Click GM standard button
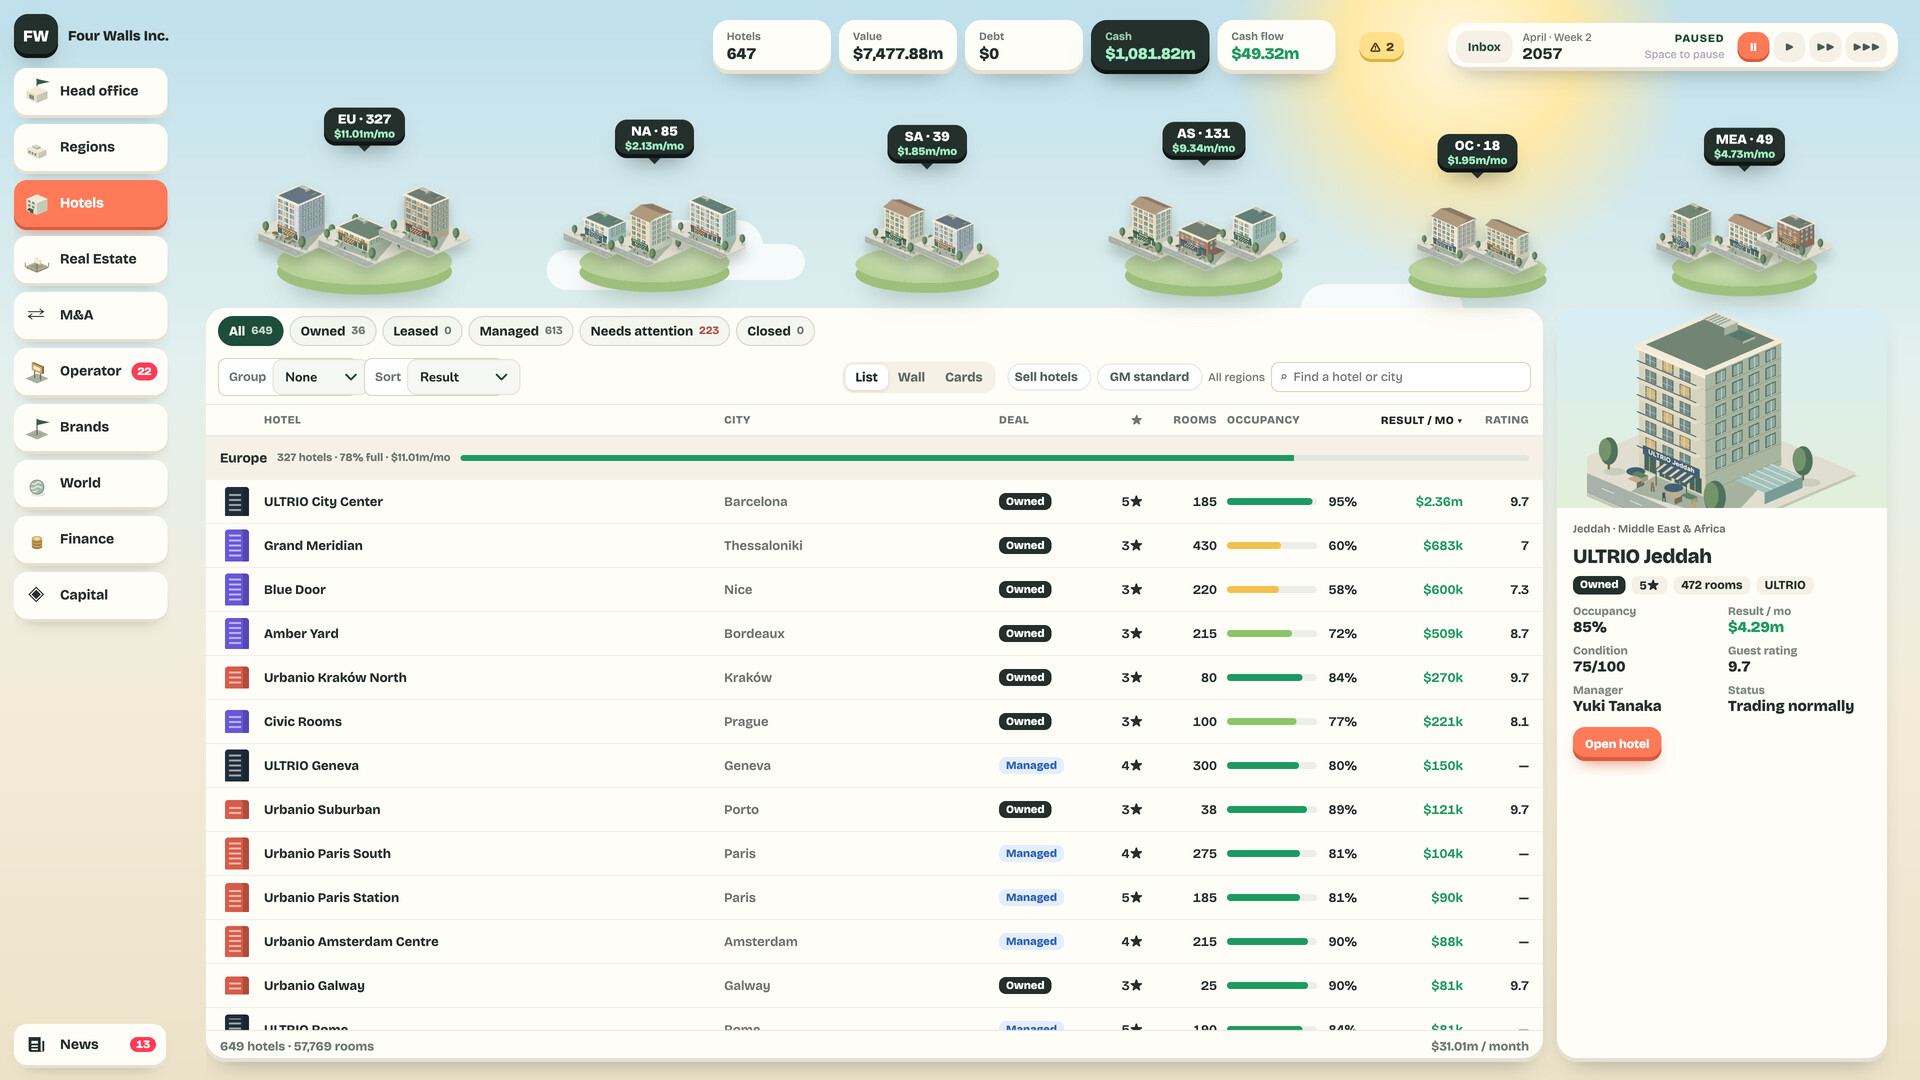 click(1149, 377)
